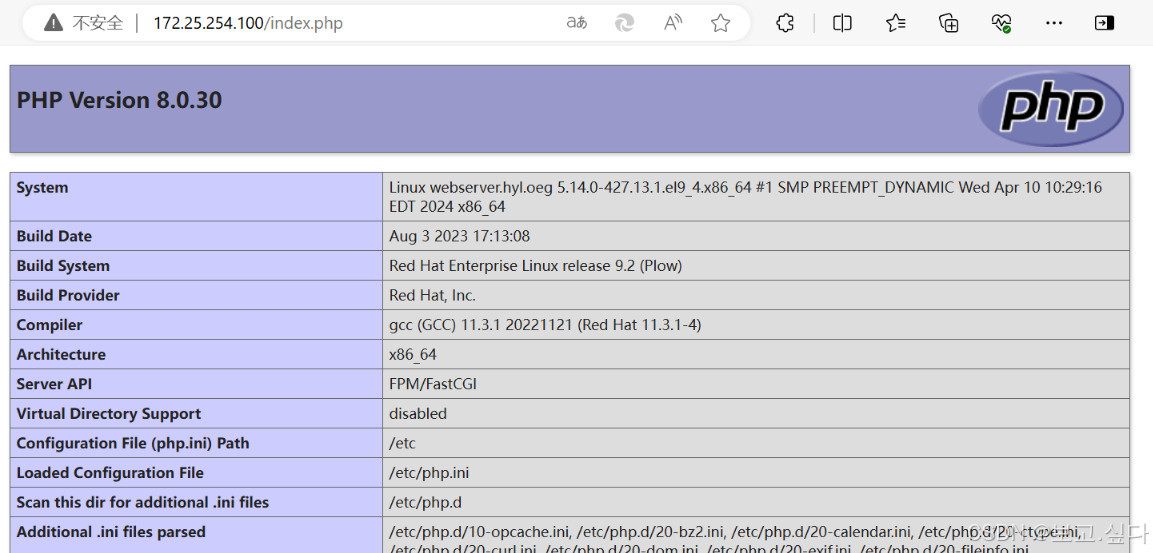This screenshot has width=1153, height=553.
Task: Open the Favorites list icon
Action: point(896,24)
